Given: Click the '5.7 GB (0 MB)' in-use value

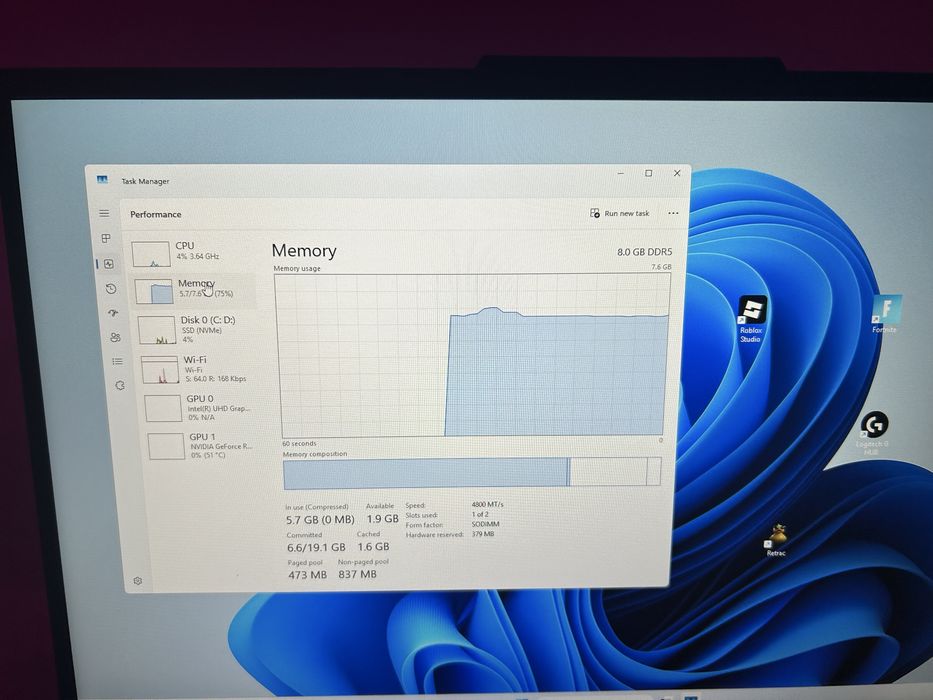Looking at the screenshot, I should click(x=320, y=520).
